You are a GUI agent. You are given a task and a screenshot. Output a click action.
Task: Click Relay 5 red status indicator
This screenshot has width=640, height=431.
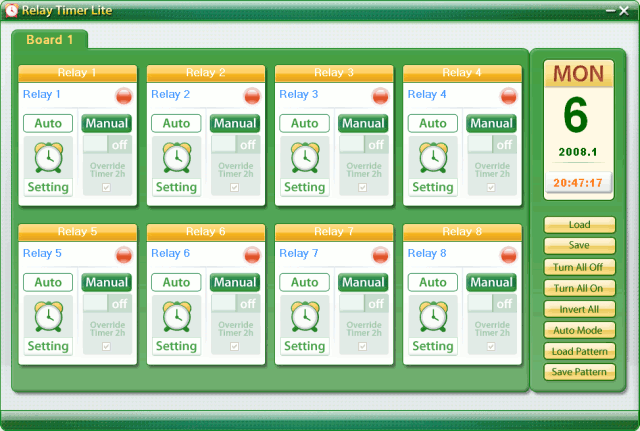(124, 255)
